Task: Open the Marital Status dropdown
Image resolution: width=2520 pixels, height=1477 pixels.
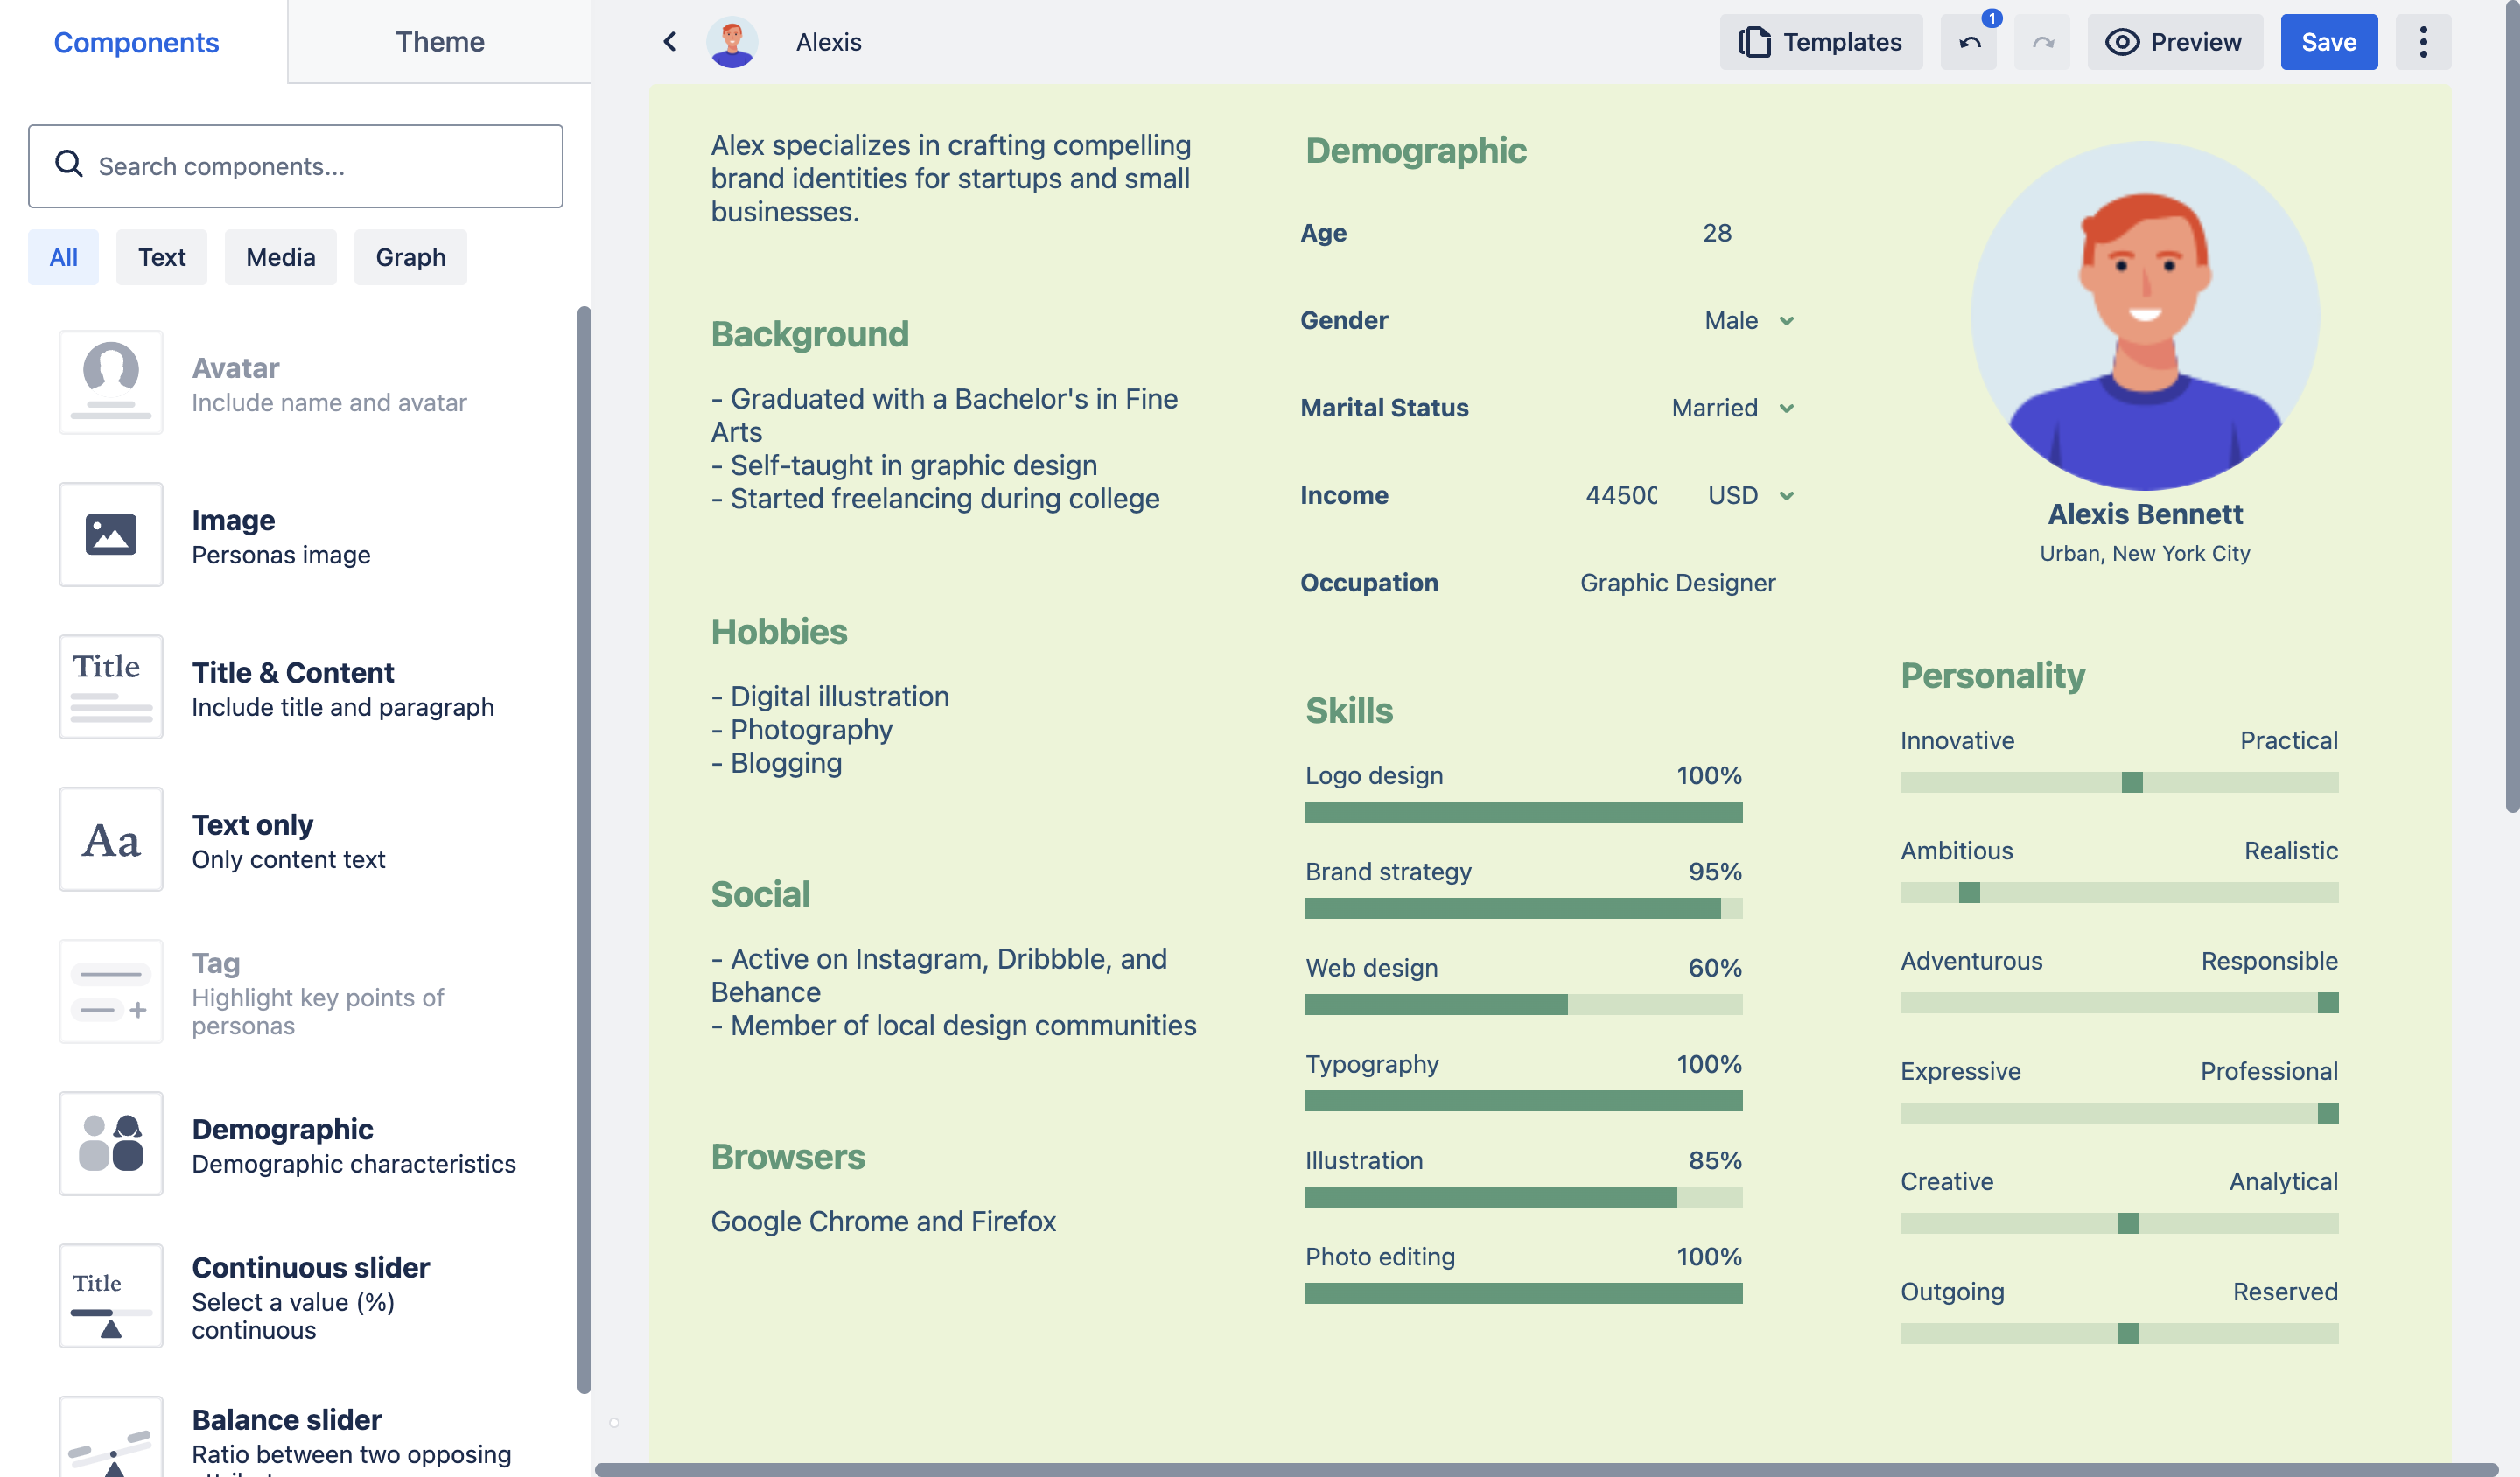Action: click(x=1733, y=408)
